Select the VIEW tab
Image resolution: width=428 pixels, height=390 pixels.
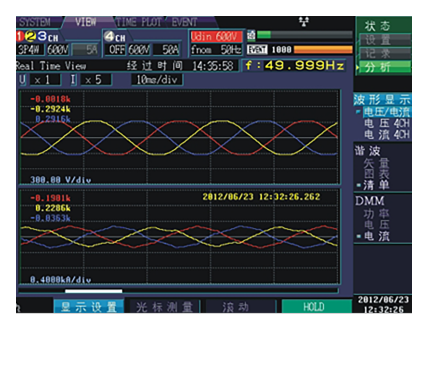click(86, 22)
